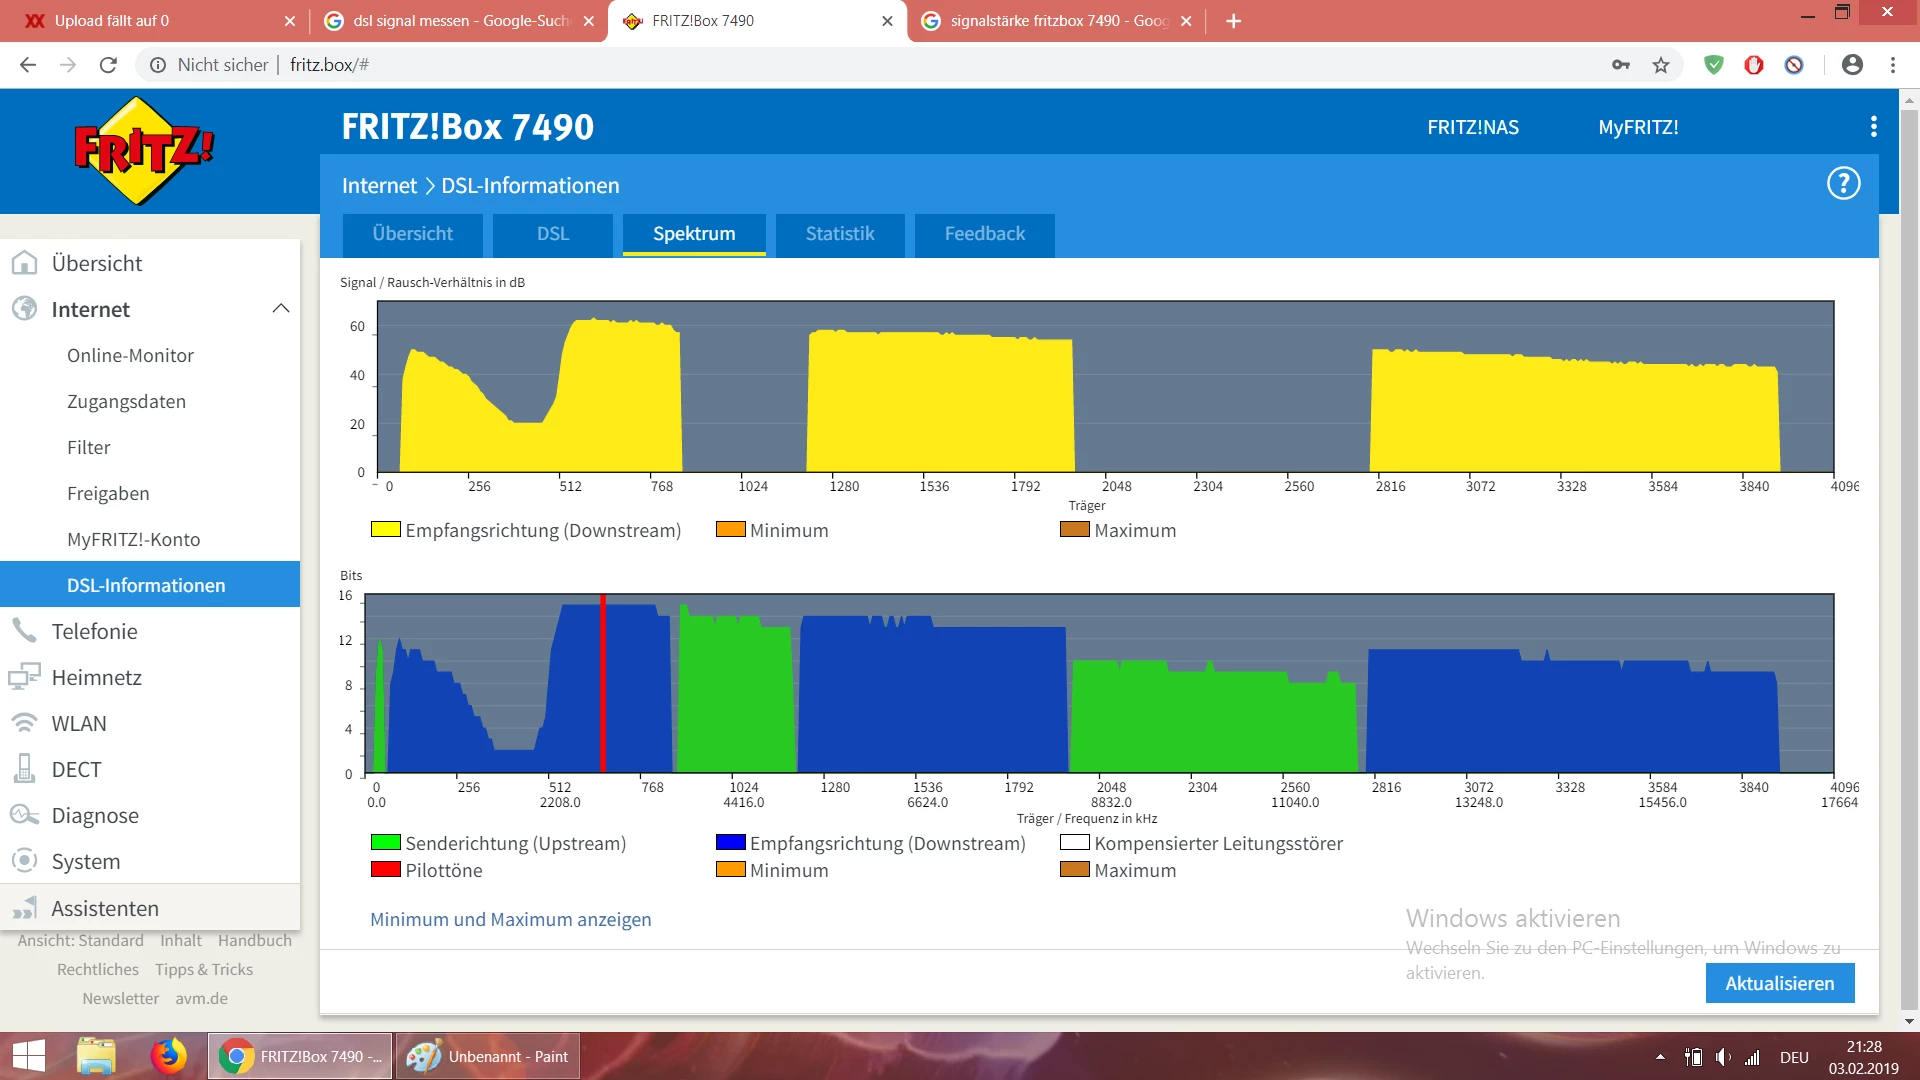
Task: Bookmark page with star icon
Action: (x=1661, y=65)
